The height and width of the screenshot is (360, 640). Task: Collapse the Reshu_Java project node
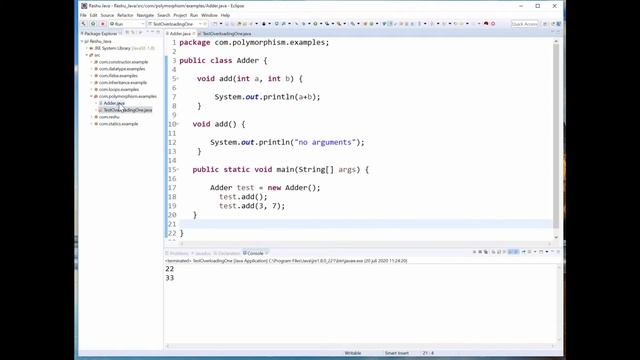(82, 41)
